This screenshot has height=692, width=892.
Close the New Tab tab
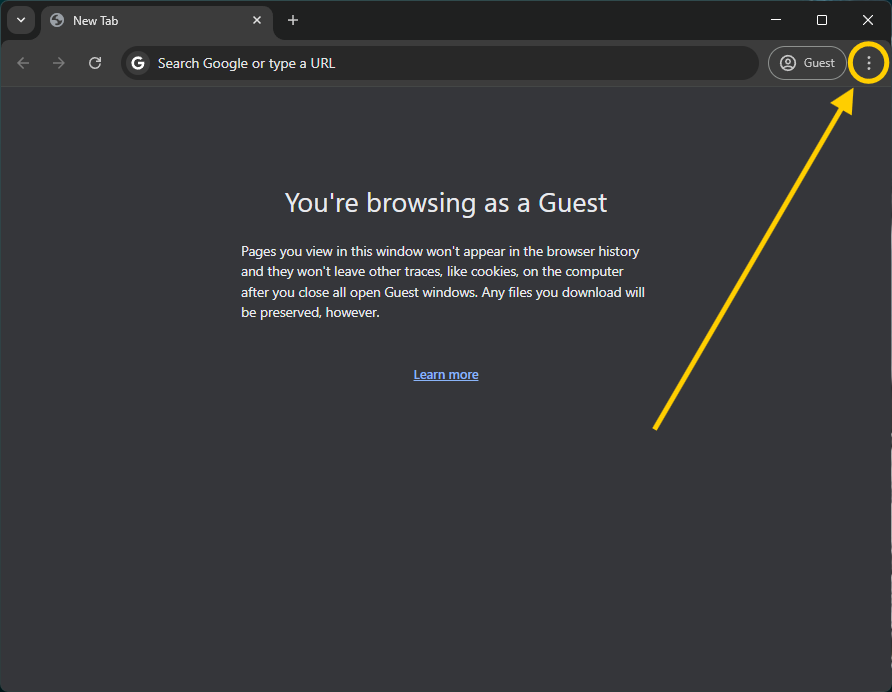257,20
